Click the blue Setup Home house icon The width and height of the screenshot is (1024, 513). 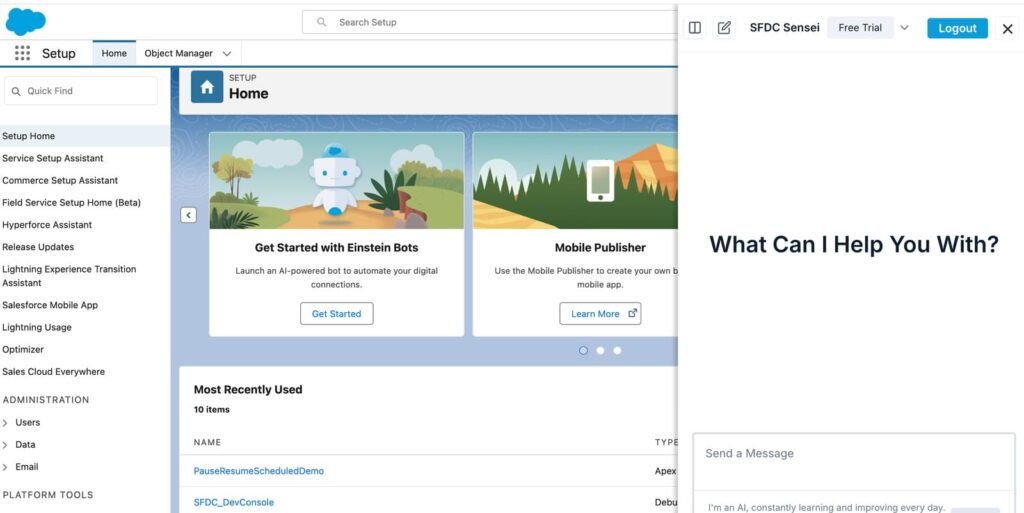pyautogui.click(x=207, y=87)
